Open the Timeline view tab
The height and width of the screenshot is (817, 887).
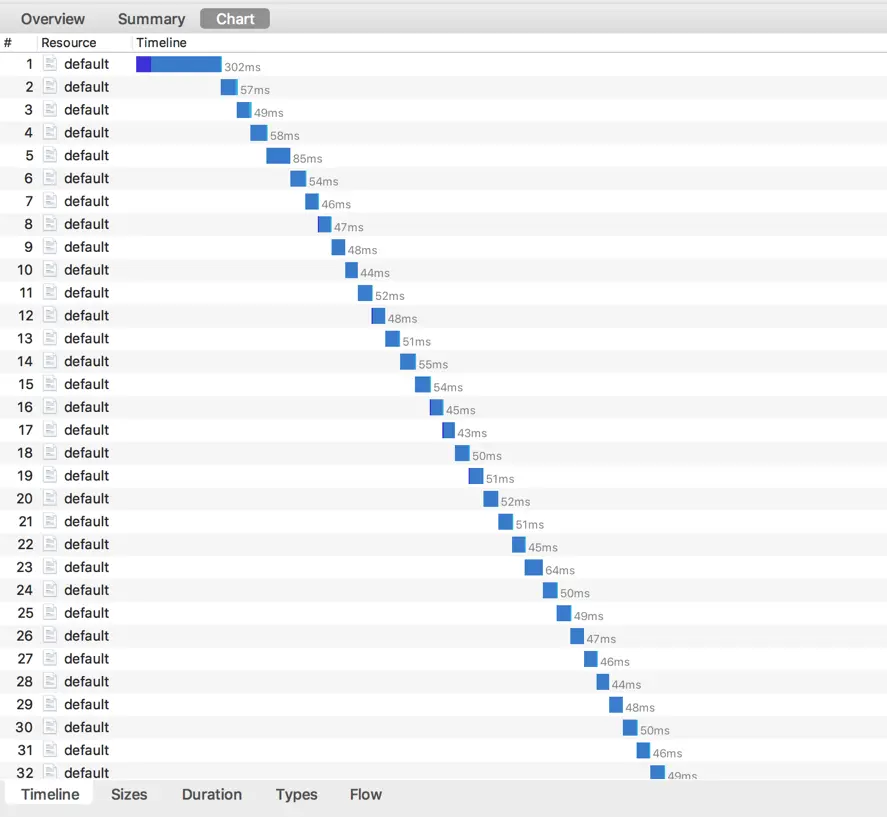coord(50,794)
